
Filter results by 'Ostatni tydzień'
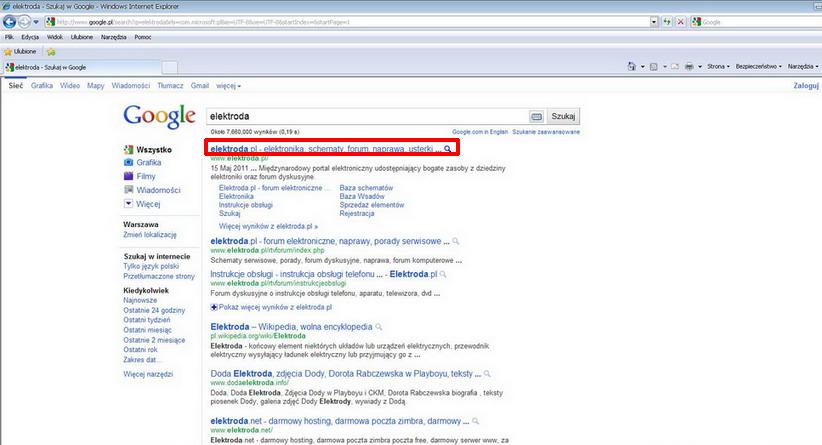click(147, 320)
